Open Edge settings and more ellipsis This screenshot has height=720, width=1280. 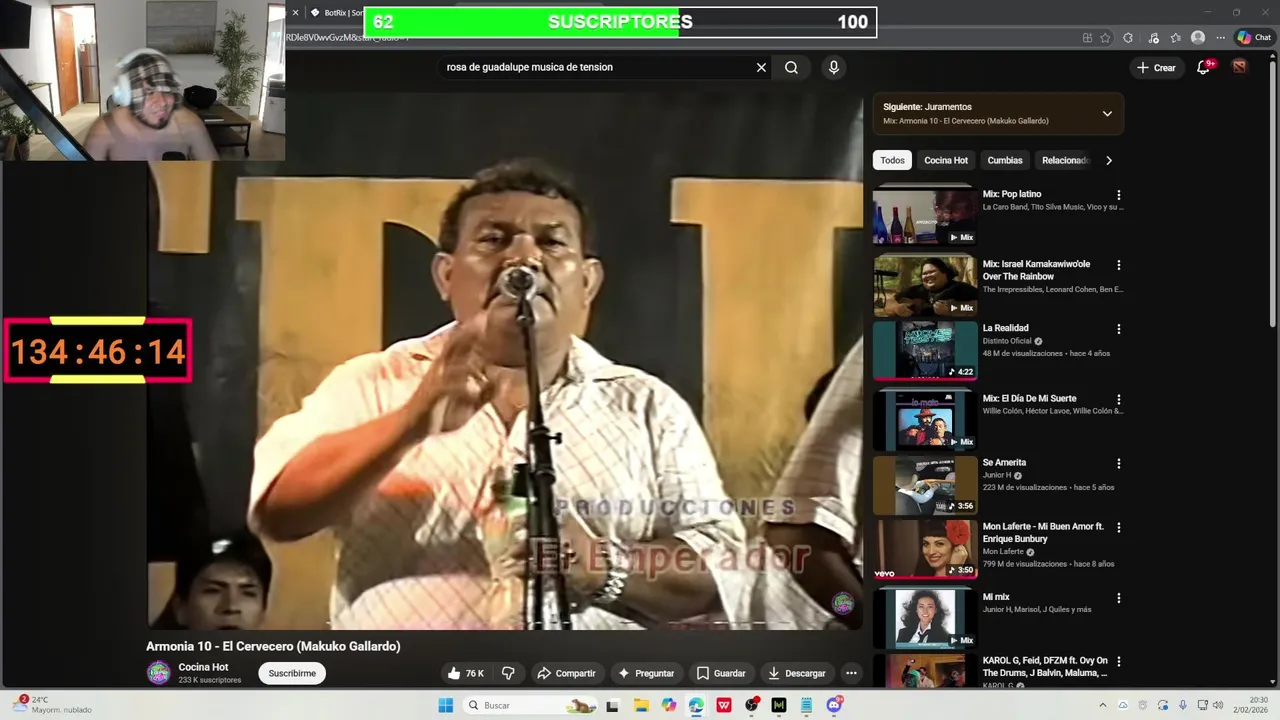point(1220,38)
